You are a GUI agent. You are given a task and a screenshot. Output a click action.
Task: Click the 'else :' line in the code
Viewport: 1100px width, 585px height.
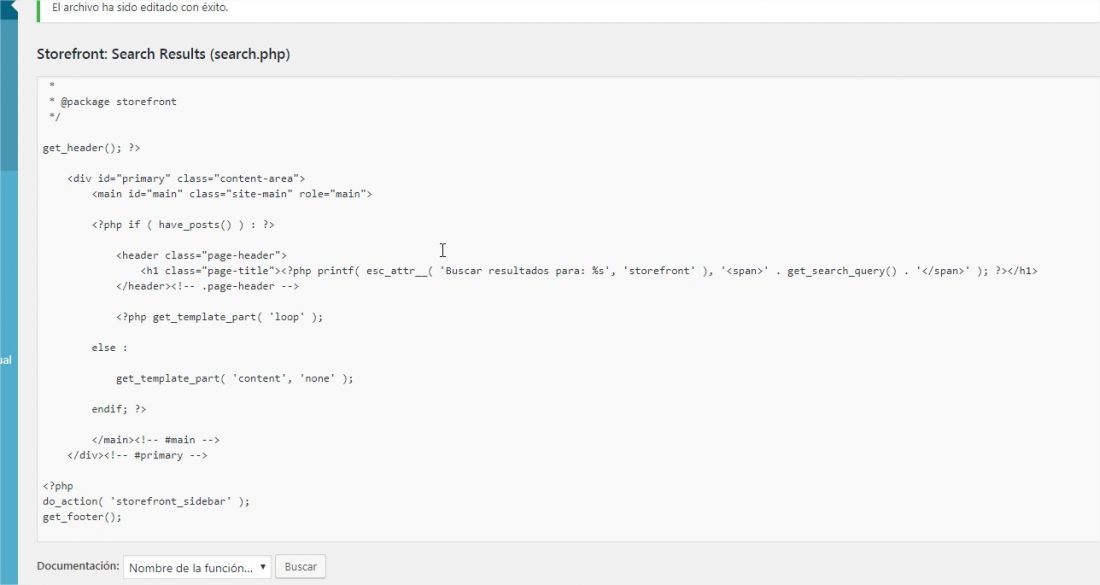[109, 348]
